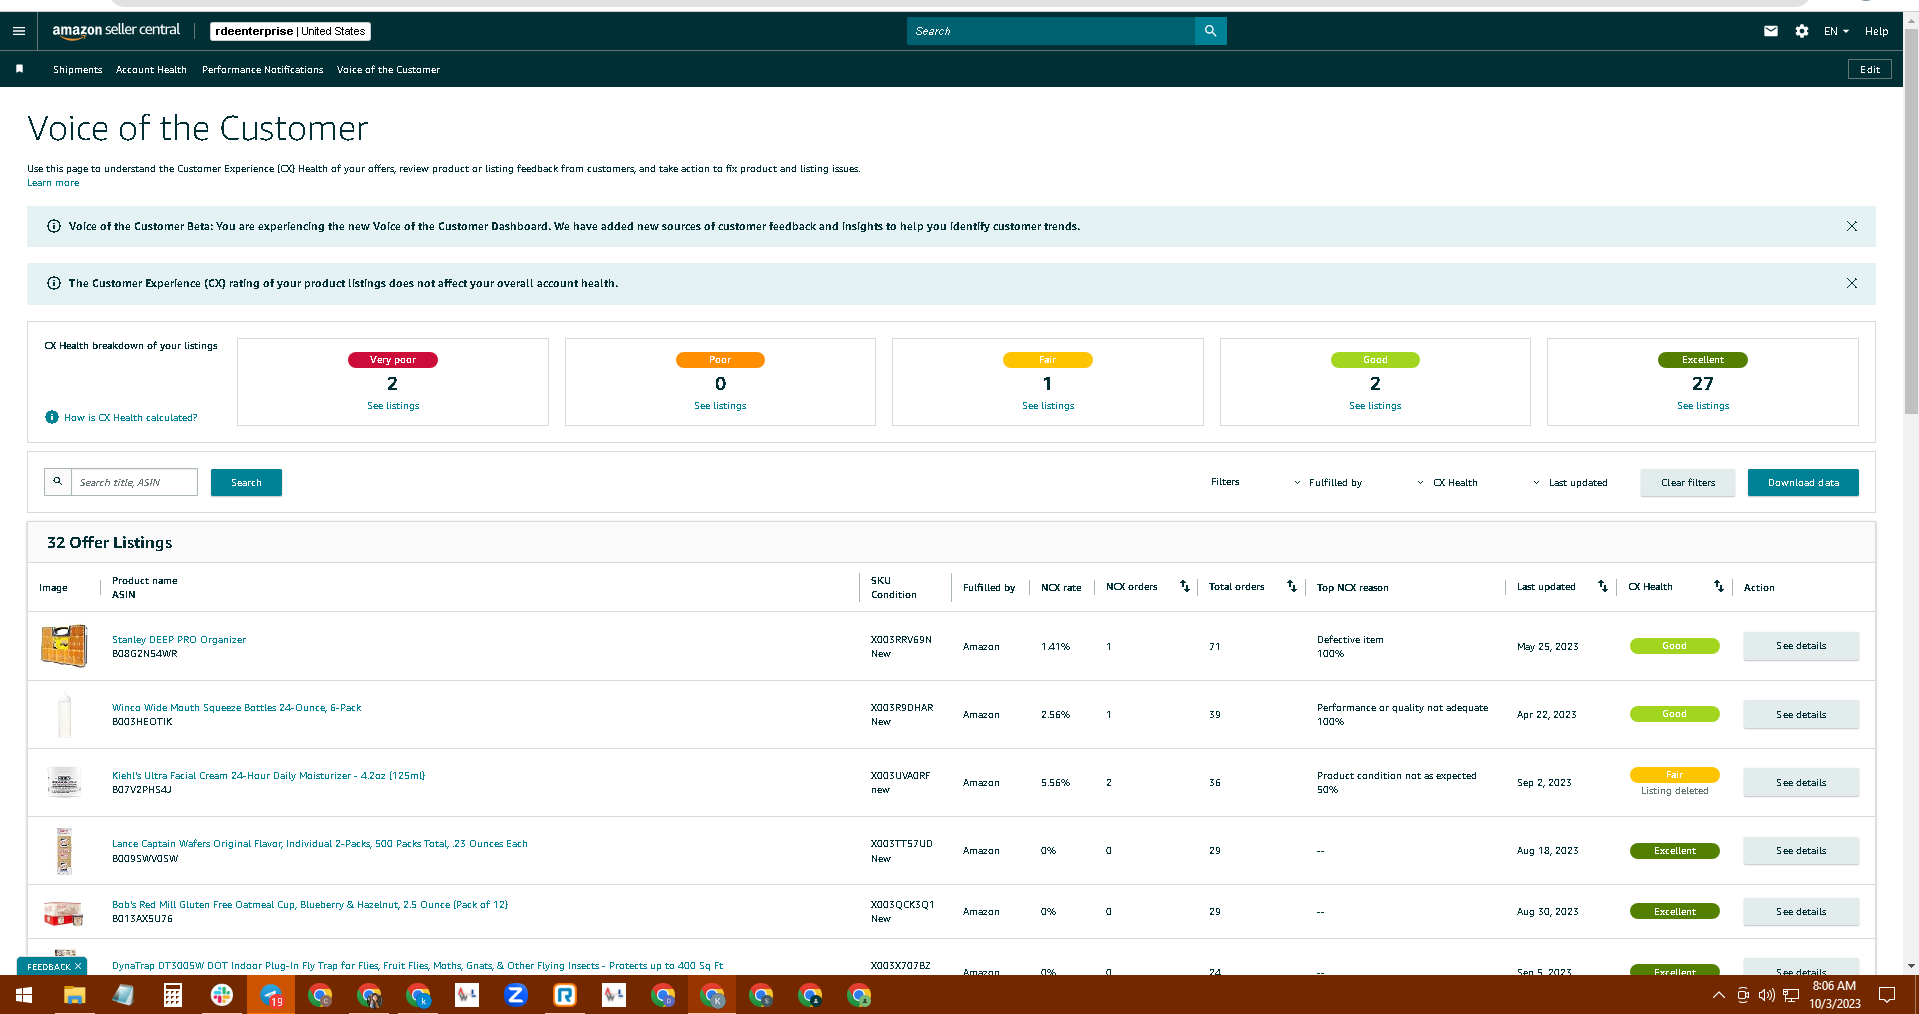Open Kiehl's Ultra Facial Cream product link
The width and height of the screenshot is (1919, 1014).
(268, 775)
